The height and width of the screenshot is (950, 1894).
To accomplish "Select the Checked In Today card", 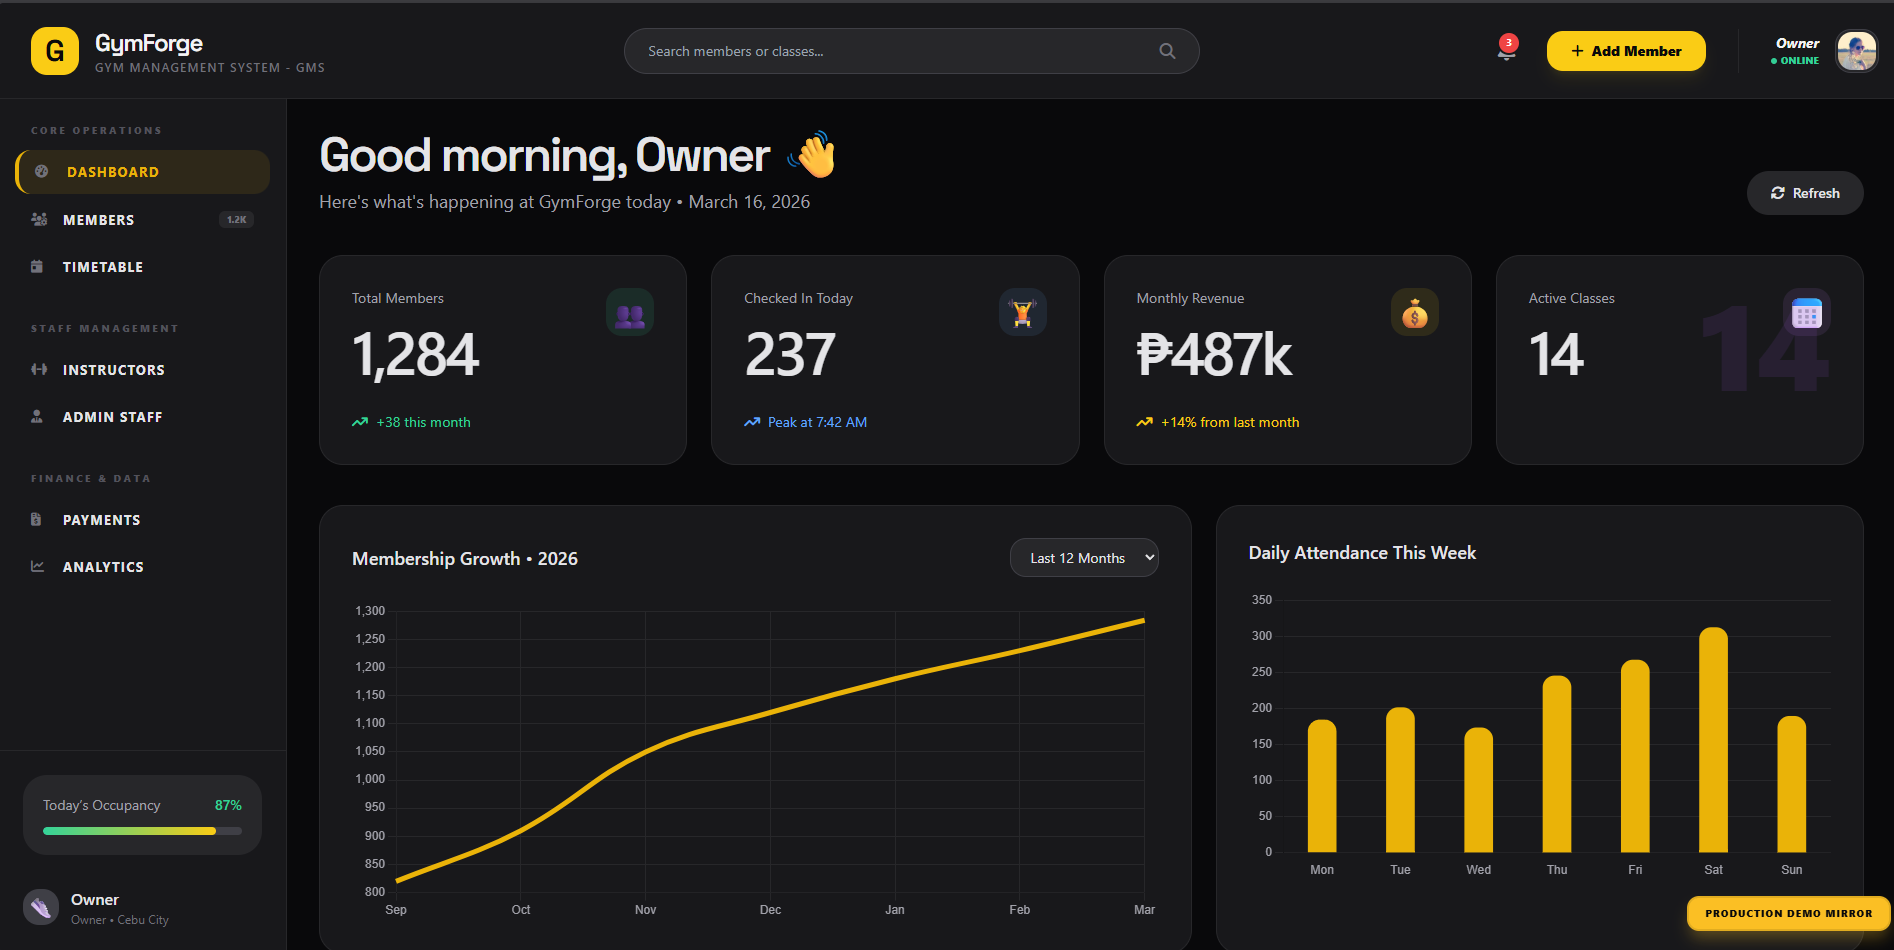I will (x=895, y=360).
